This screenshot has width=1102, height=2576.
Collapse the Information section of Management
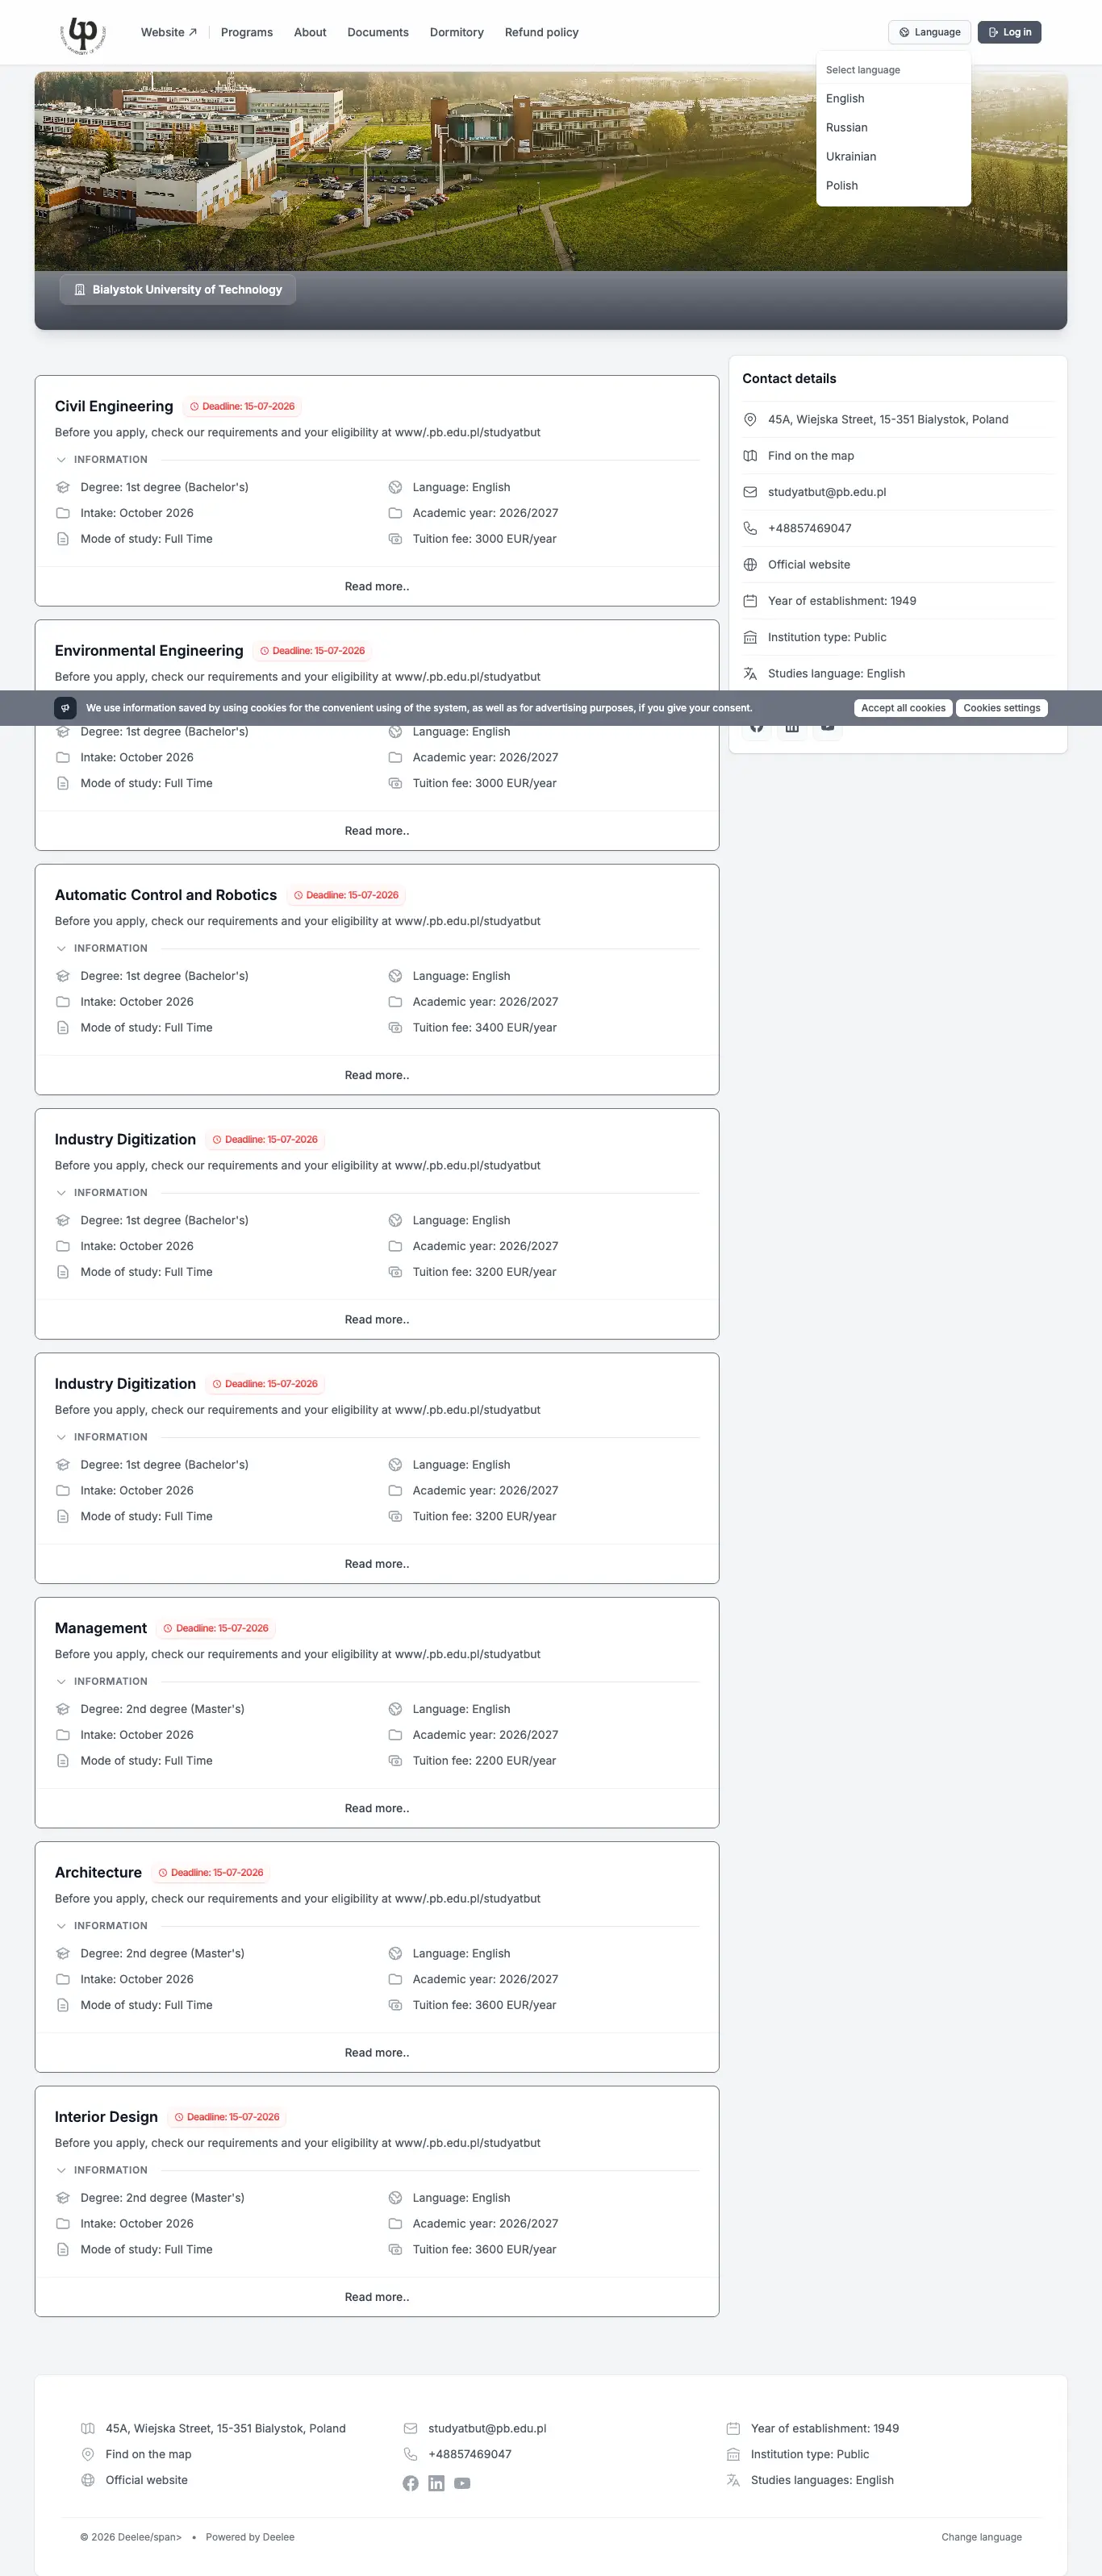[x=101, y=1682]
